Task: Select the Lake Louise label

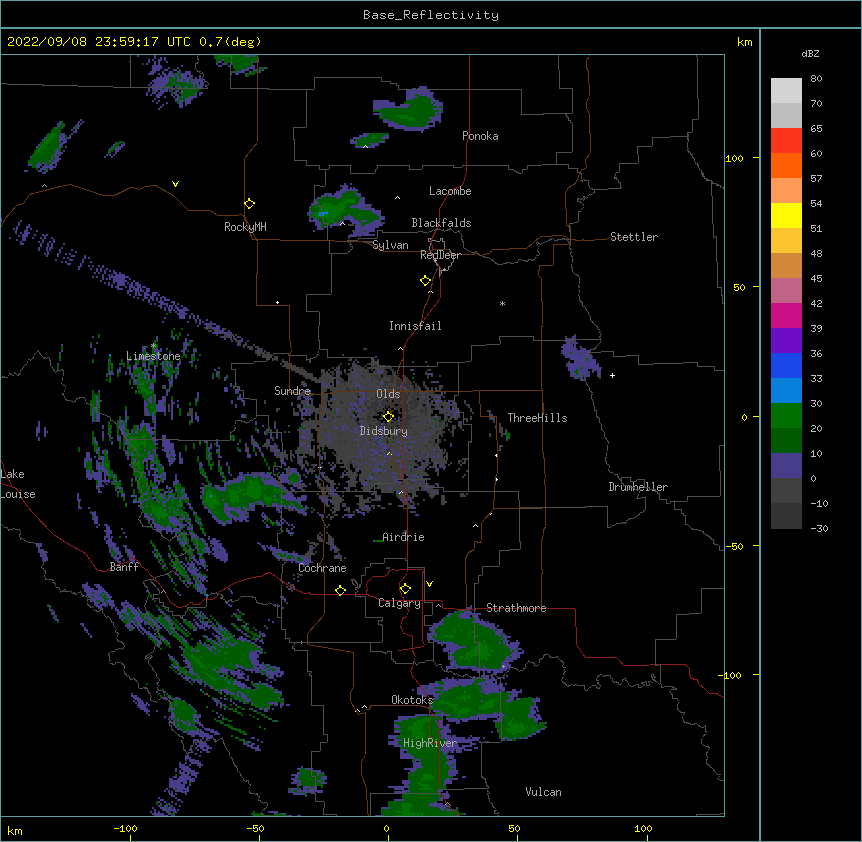Action: pos(18,484)
